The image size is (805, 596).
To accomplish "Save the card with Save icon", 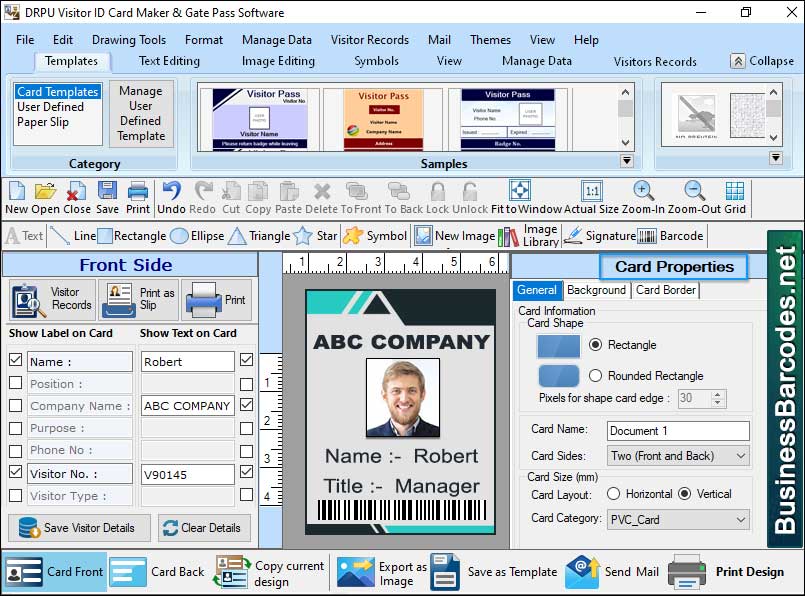I will coord(107,198).
